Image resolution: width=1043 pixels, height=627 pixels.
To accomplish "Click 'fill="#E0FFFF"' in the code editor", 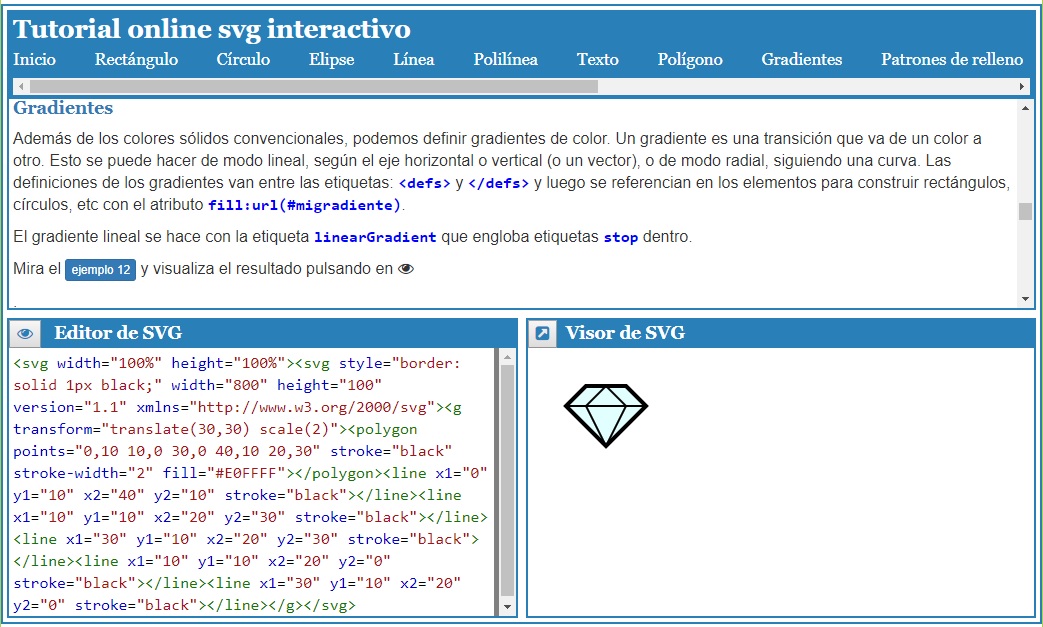I will pos(225,473).
